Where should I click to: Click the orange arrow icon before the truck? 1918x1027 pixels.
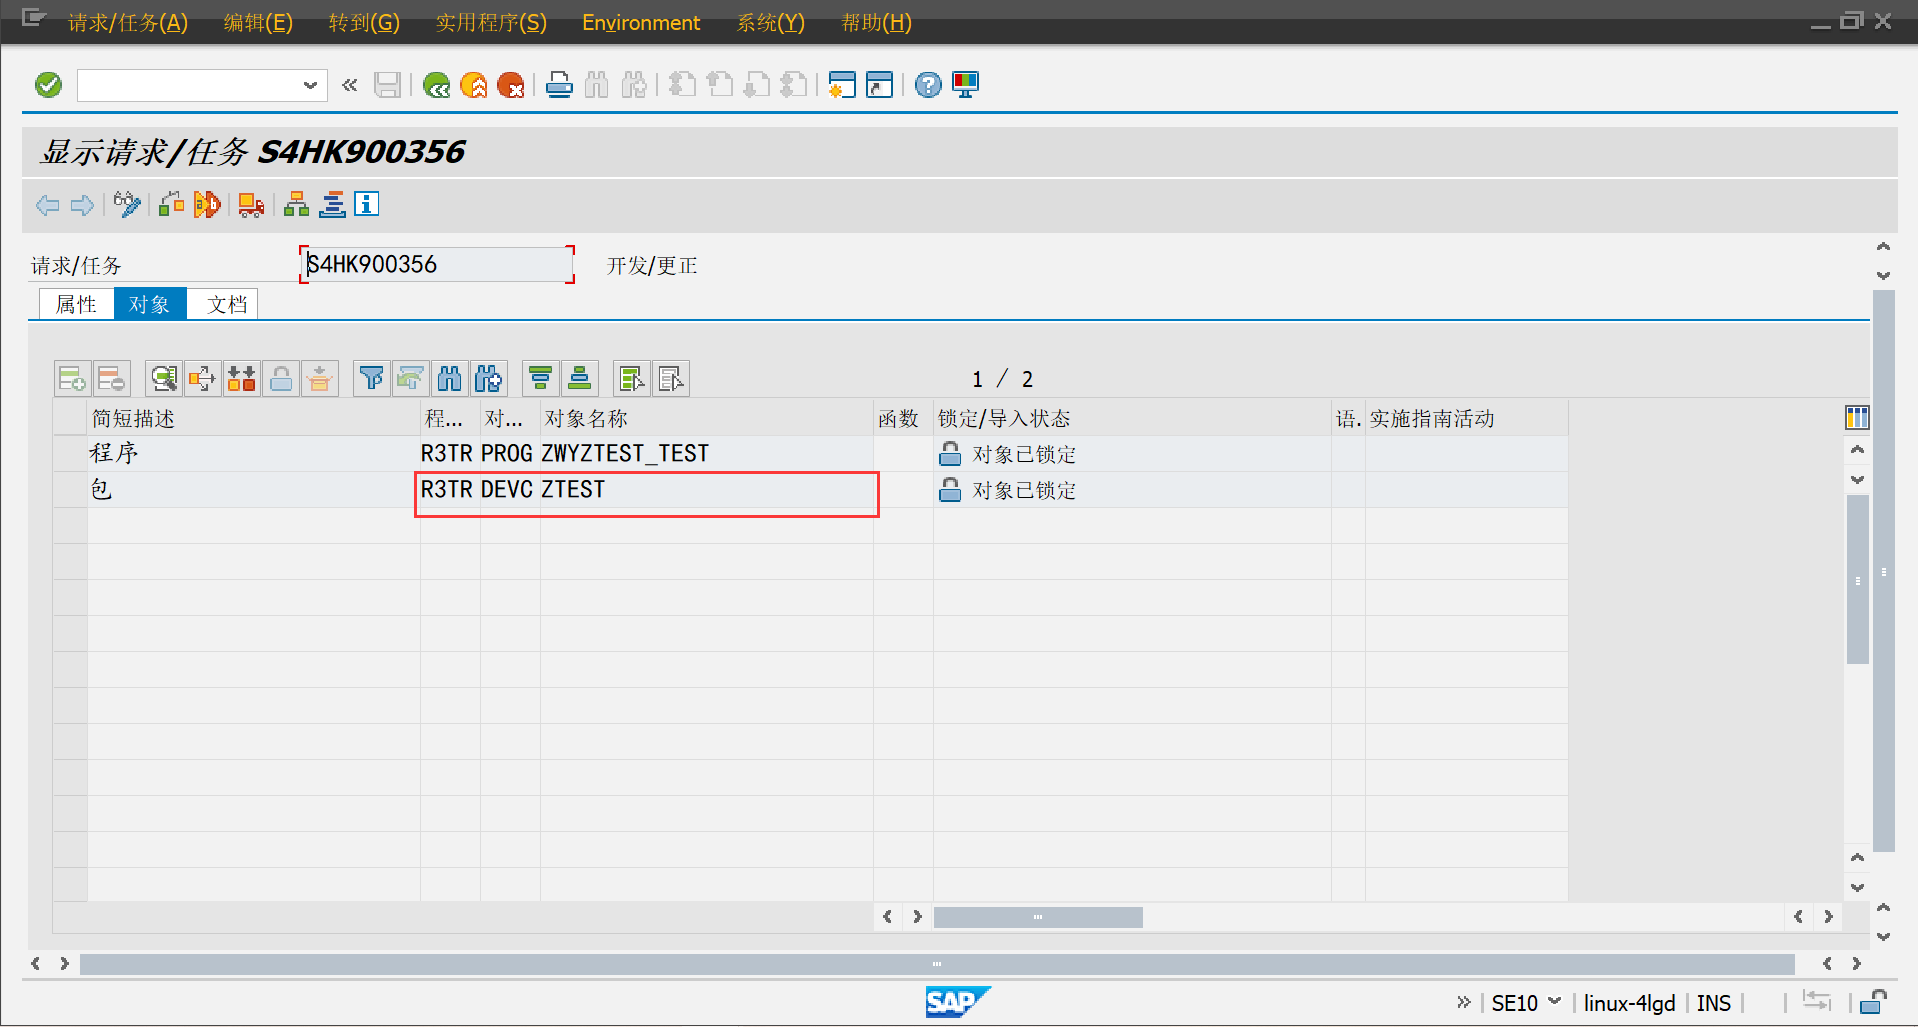[207, 205]
